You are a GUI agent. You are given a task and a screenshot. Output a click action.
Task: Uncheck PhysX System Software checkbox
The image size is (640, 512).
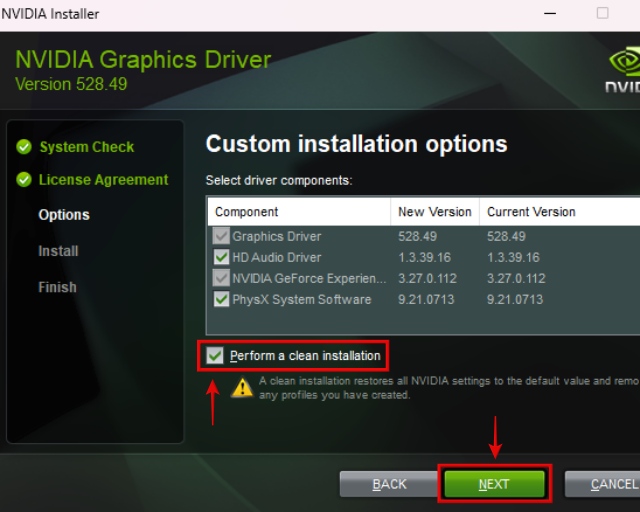[x=221, y=299]
